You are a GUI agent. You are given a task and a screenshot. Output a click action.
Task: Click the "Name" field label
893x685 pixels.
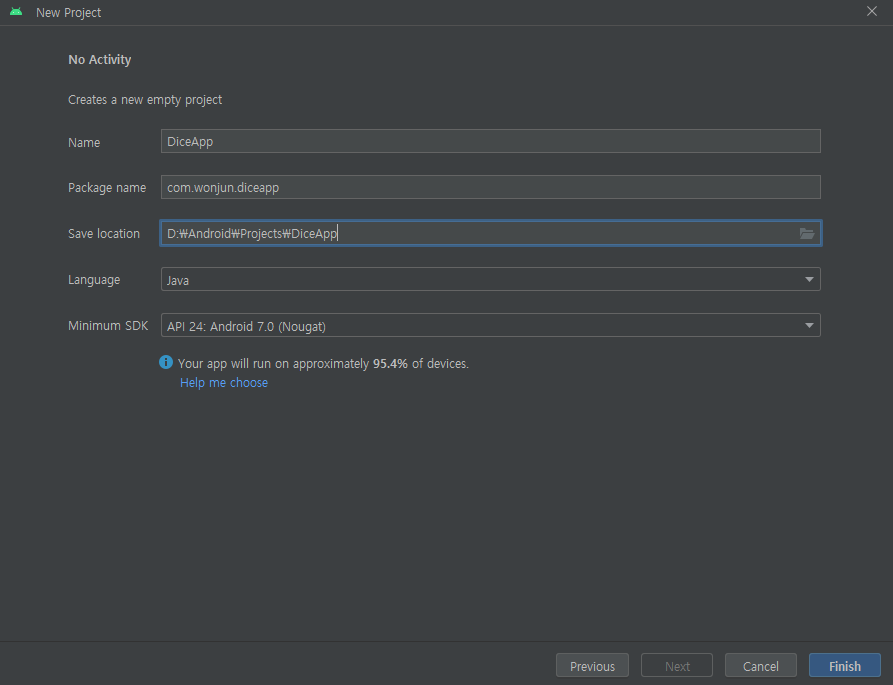click(84, 143)
